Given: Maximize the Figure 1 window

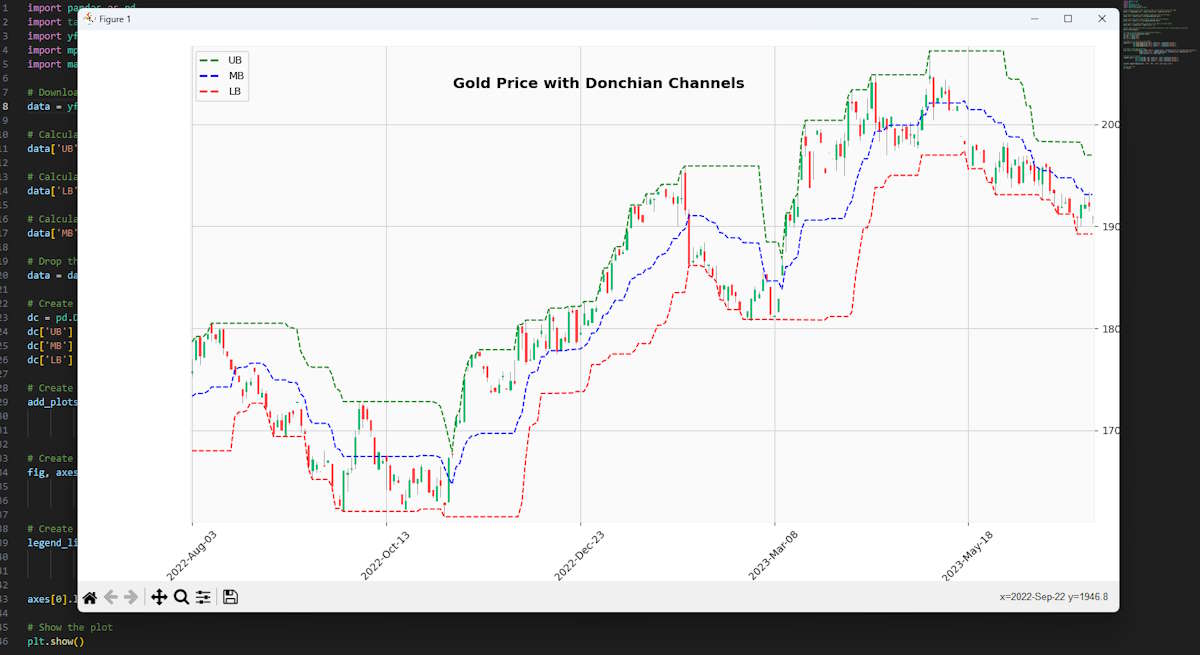Looking at the screenshot, I should (x=1068, y=19).
